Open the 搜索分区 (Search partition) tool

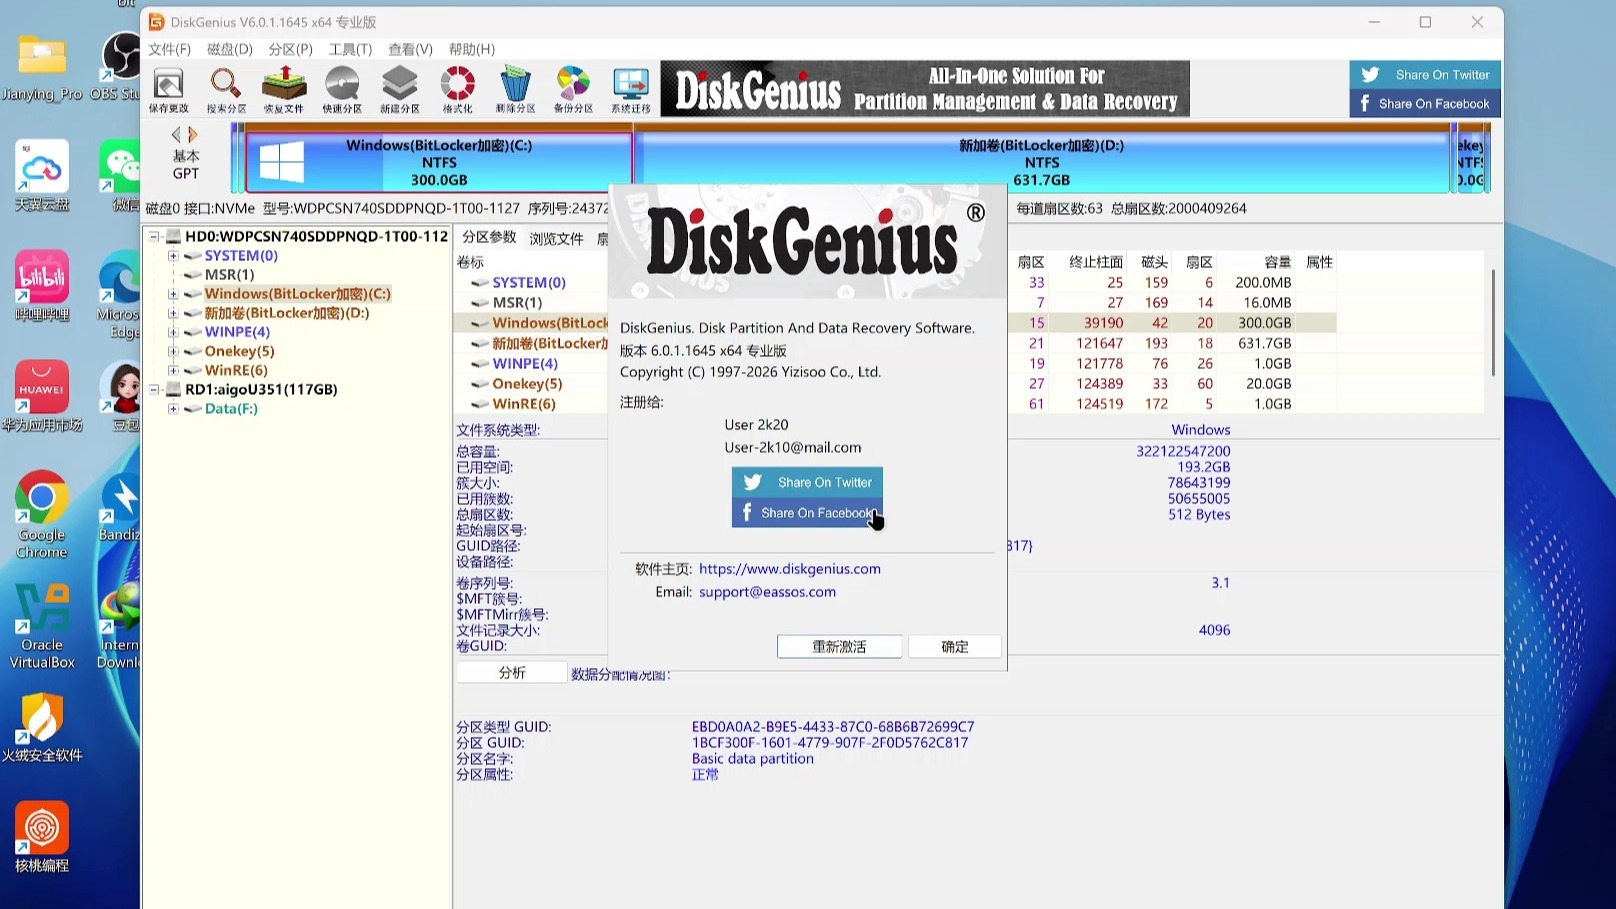point(226,90)
